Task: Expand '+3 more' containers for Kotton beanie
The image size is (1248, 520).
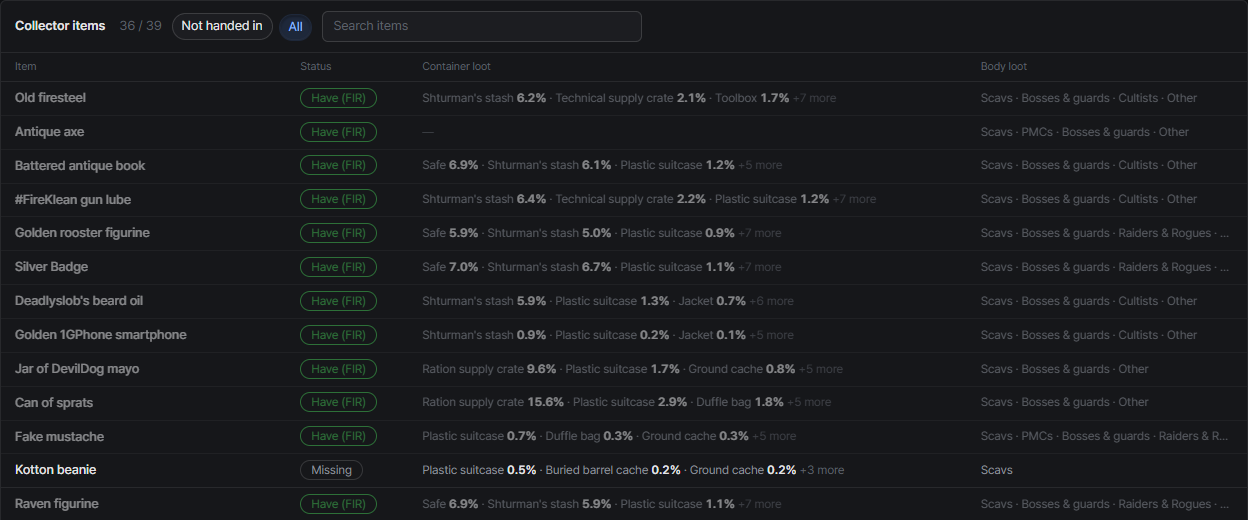Action: pos(822,470)
